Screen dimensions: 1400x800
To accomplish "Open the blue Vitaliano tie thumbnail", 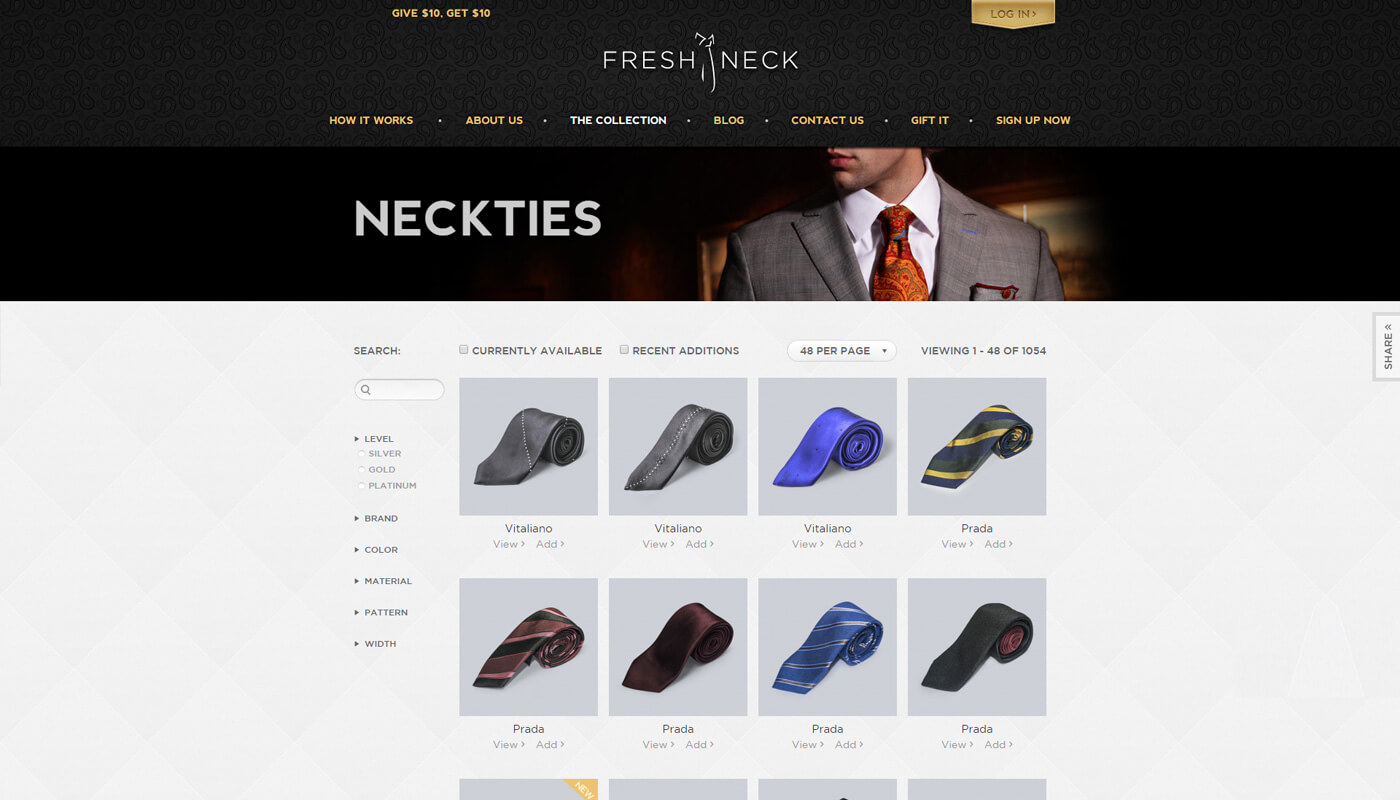I will pyautogui.click(x=827, y=446).
